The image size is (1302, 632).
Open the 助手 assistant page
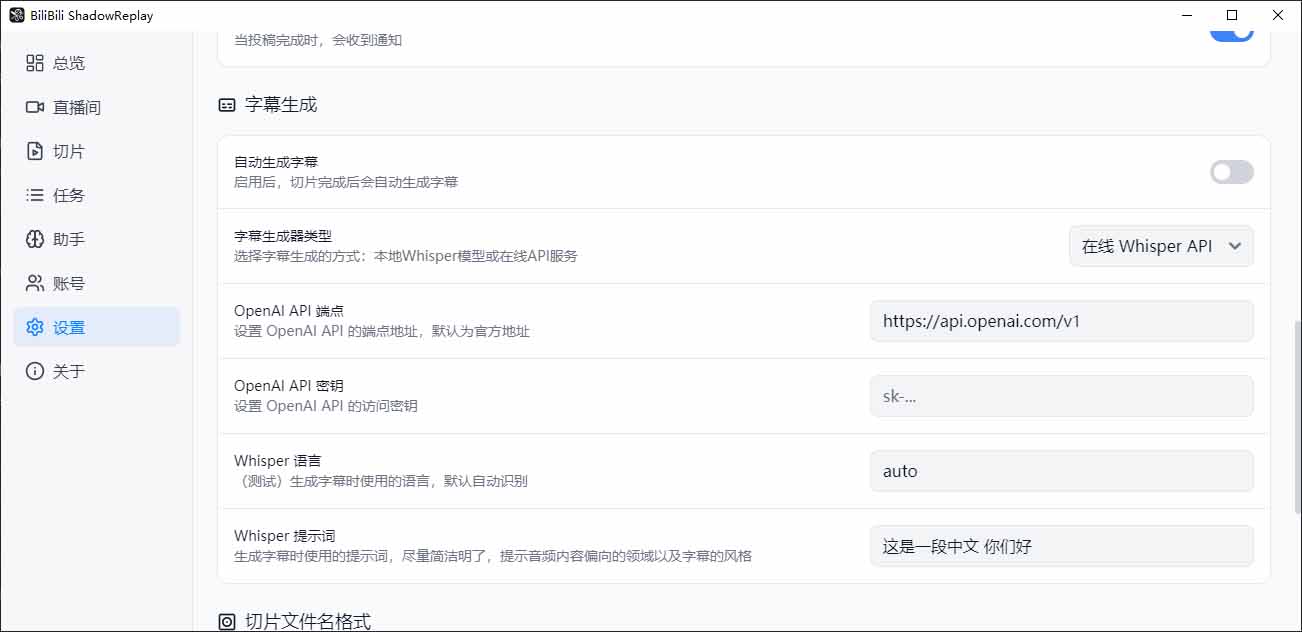click(97, 239)
